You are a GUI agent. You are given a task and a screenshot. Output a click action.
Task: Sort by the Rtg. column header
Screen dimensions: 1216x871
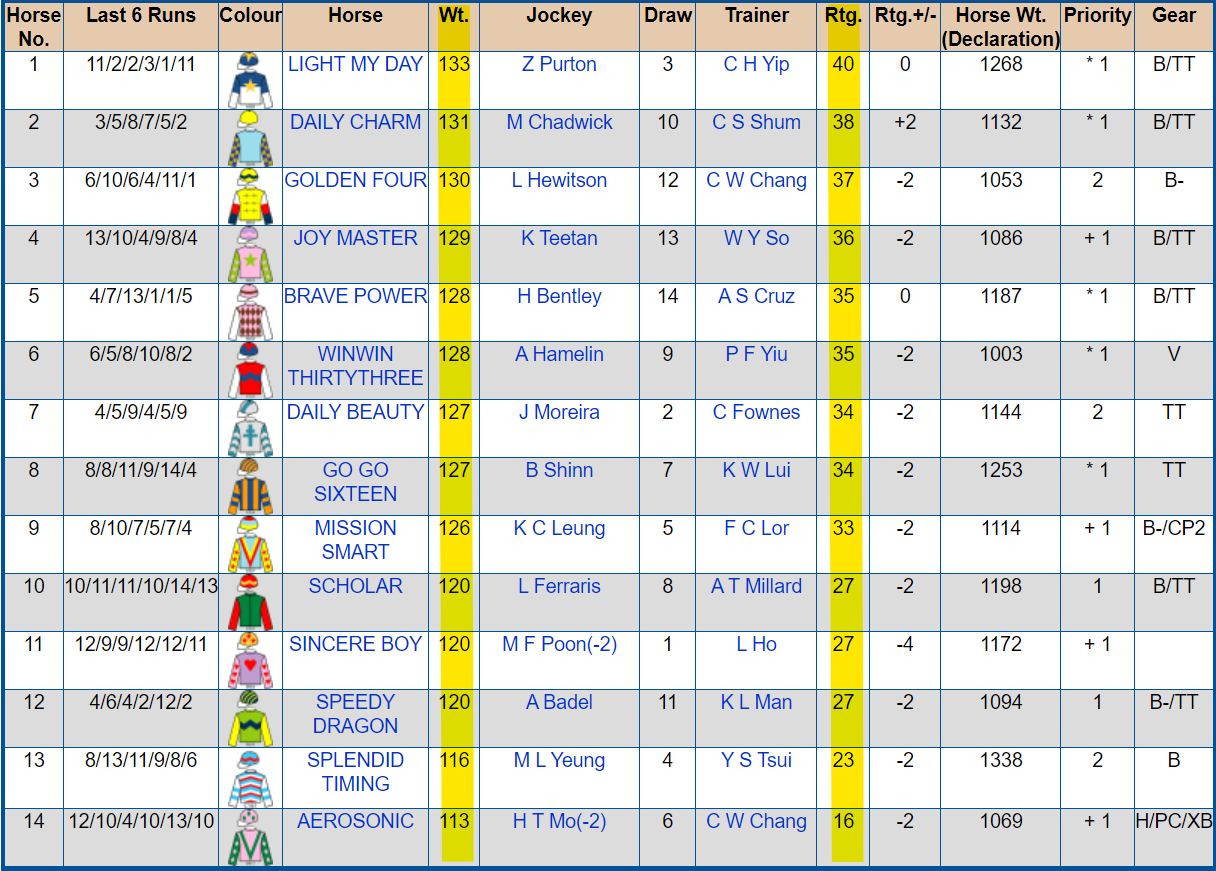click(843, 16)
